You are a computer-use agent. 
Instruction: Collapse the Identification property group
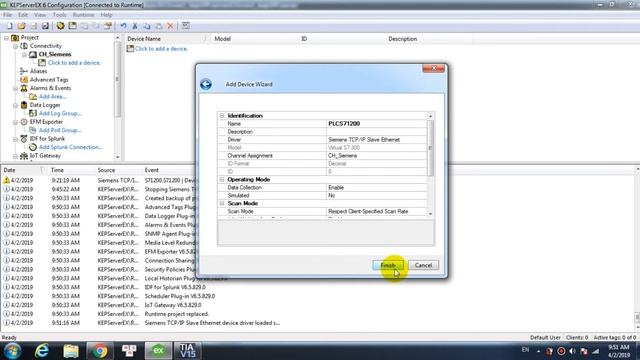[x=222, y=116]
